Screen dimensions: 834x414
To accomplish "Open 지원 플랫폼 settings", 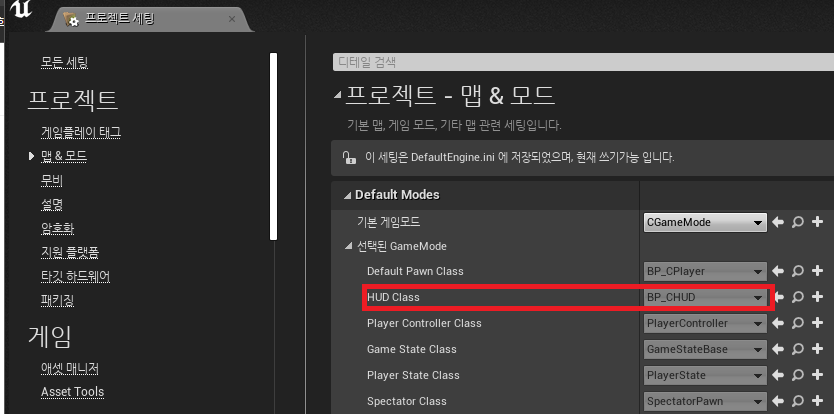I will 70,252.
